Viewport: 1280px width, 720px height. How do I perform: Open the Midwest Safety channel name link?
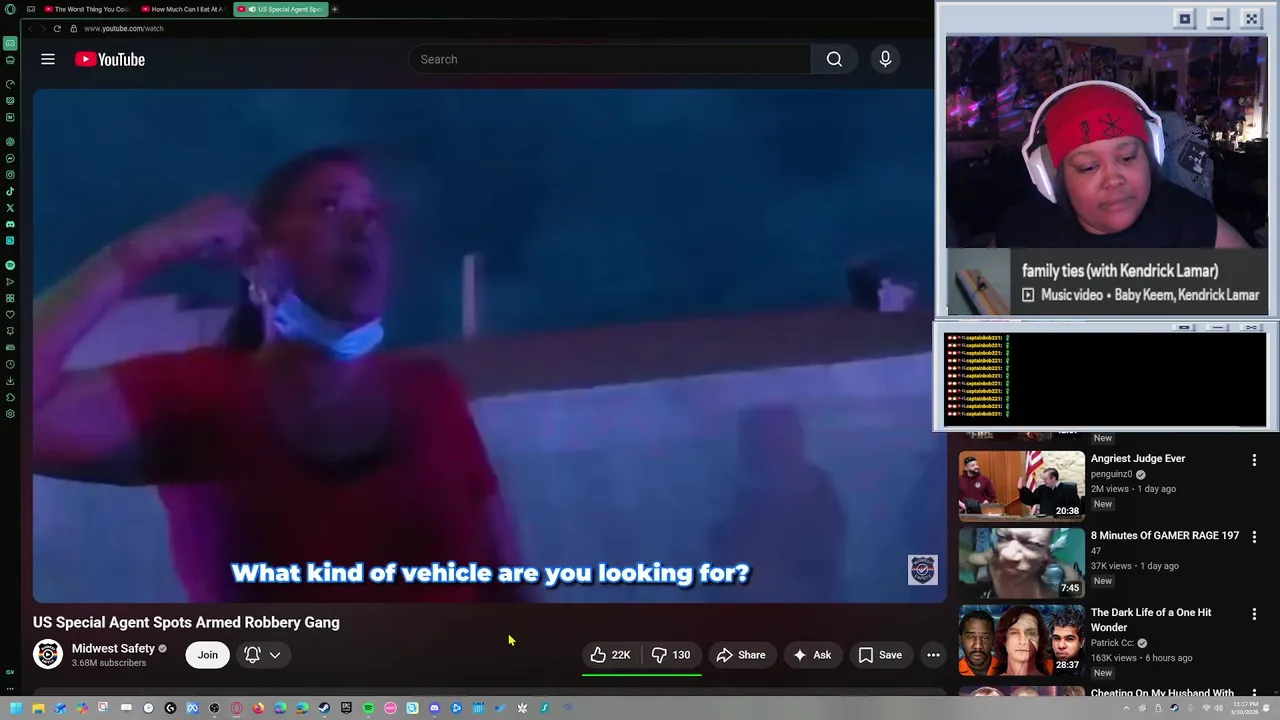pos(113,648)
